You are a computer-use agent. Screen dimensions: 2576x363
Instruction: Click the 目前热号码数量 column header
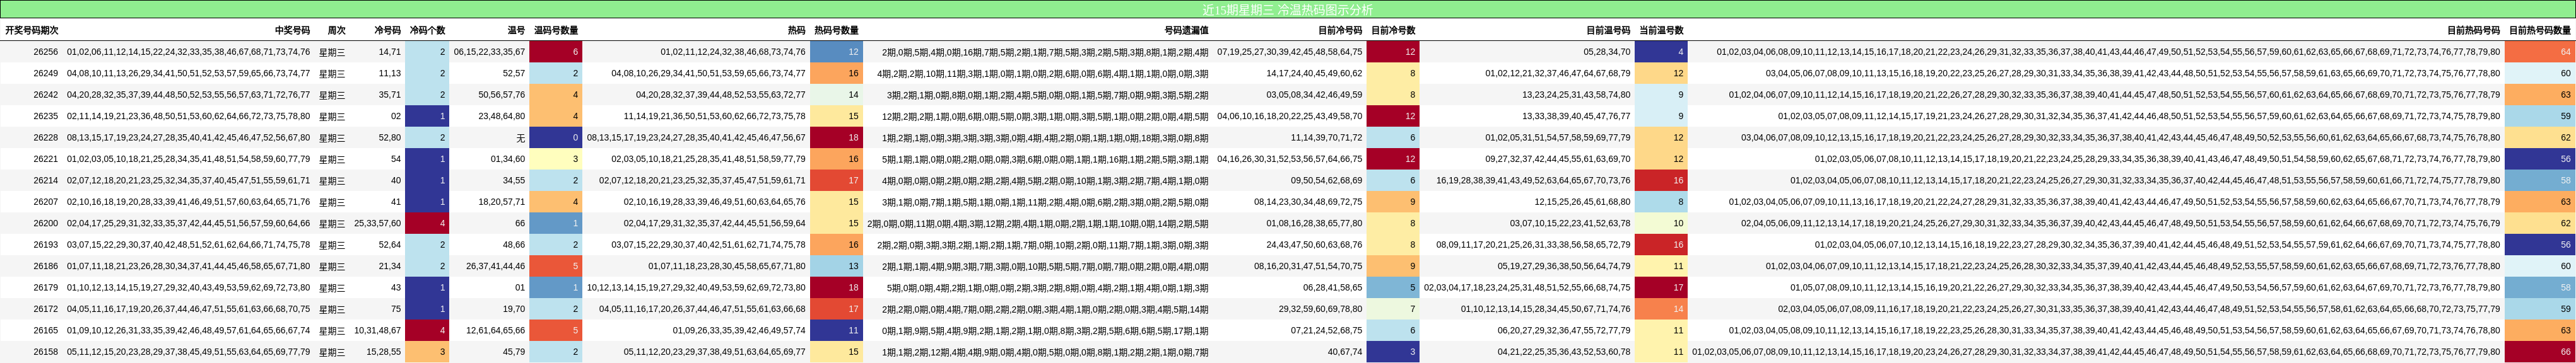pos(2540,30)
